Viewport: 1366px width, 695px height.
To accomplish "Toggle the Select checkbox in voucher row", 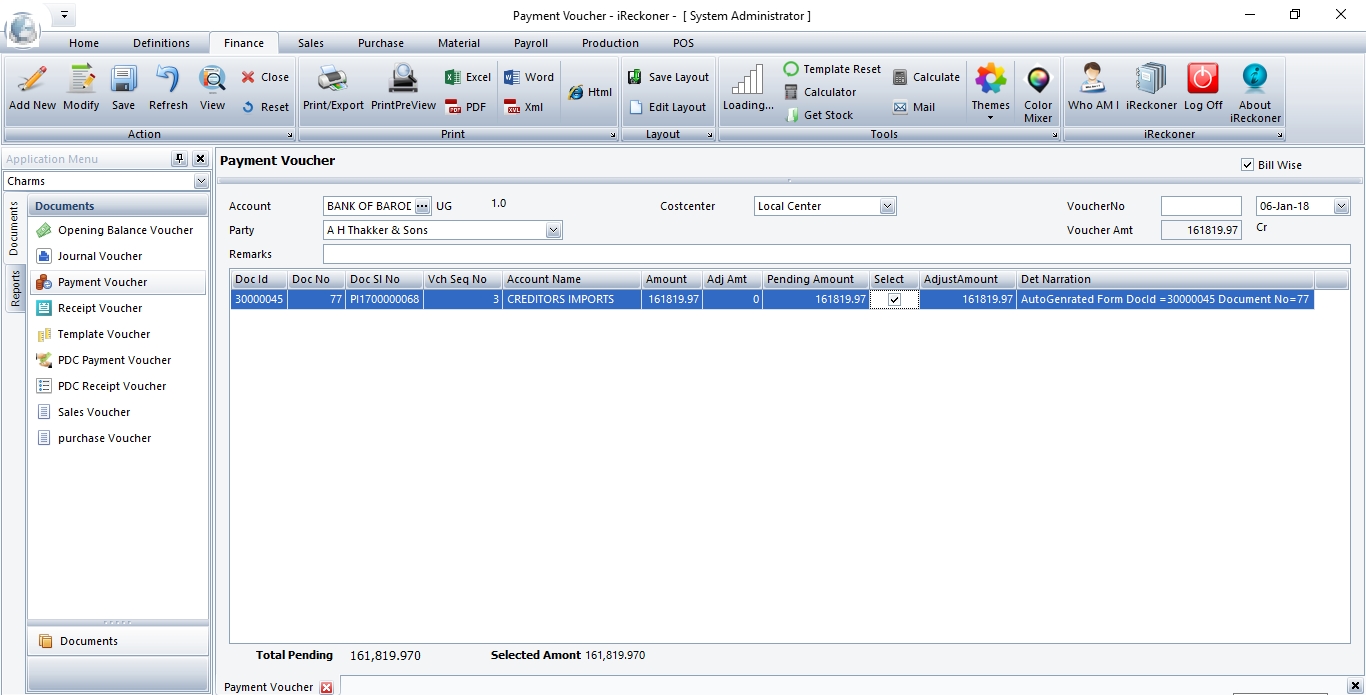I will [894, 299].
